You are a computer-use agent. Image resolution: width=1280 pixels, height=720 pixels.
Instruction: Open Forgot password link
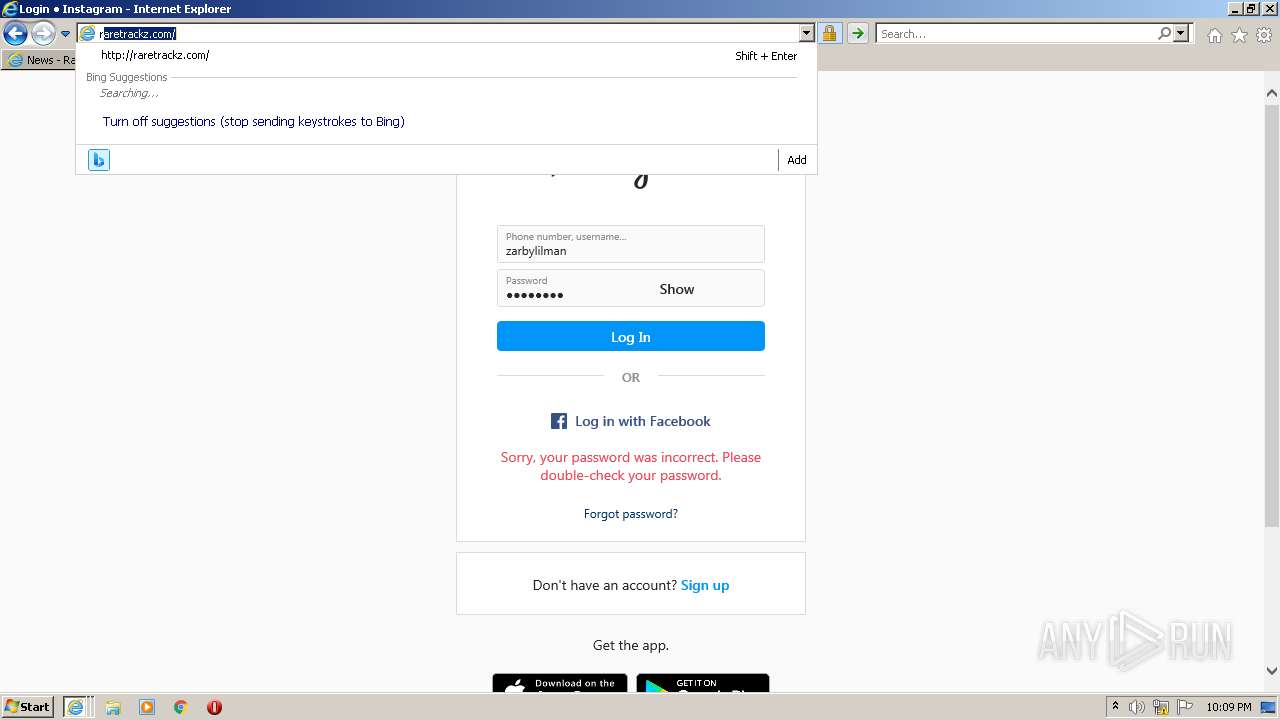pos(631,514)
